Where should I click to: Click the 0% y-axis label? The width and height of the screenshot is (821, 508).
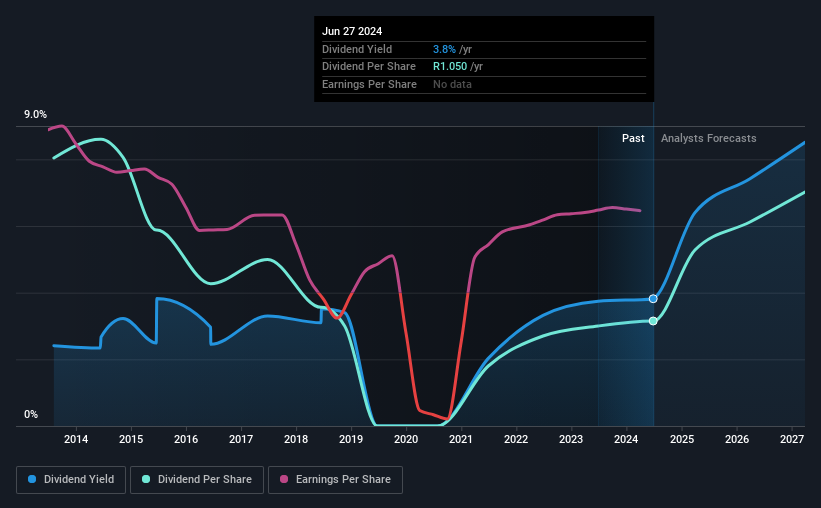pos(31,414)
